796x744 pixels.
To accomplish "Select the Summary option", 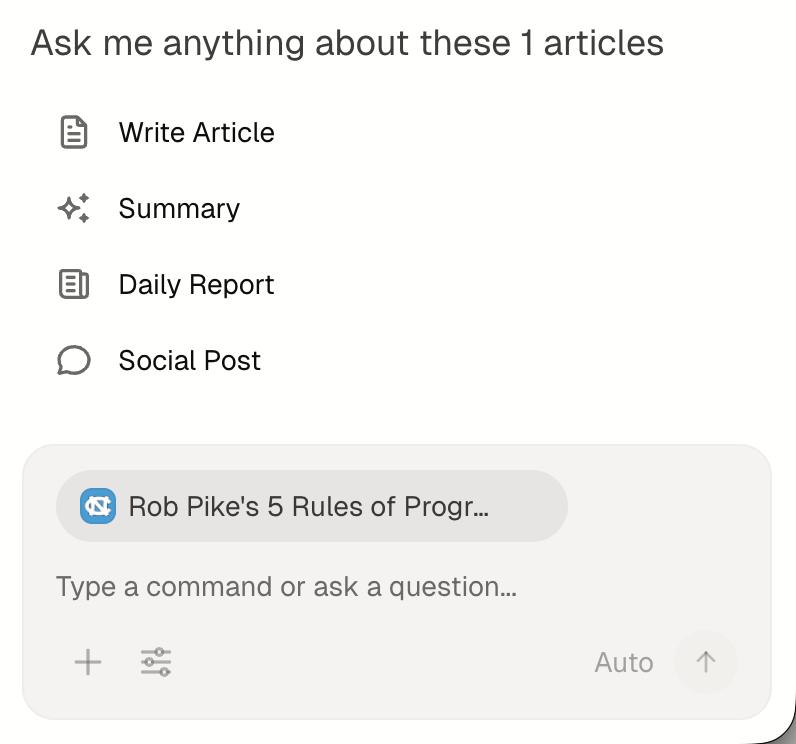I will click(x=179, y=209).
